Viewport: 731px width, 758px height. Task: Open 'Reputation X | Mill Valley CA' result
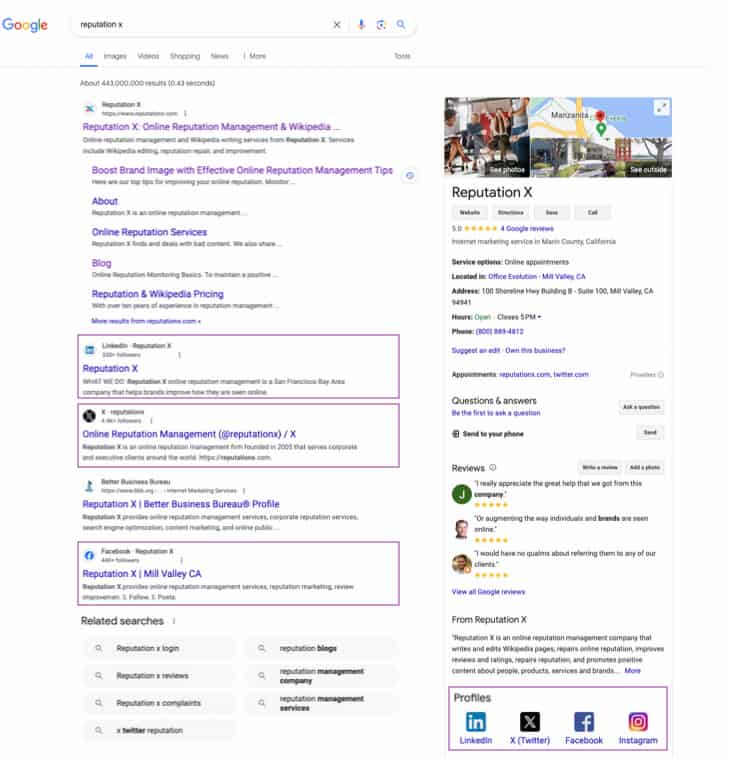point(142,573)
